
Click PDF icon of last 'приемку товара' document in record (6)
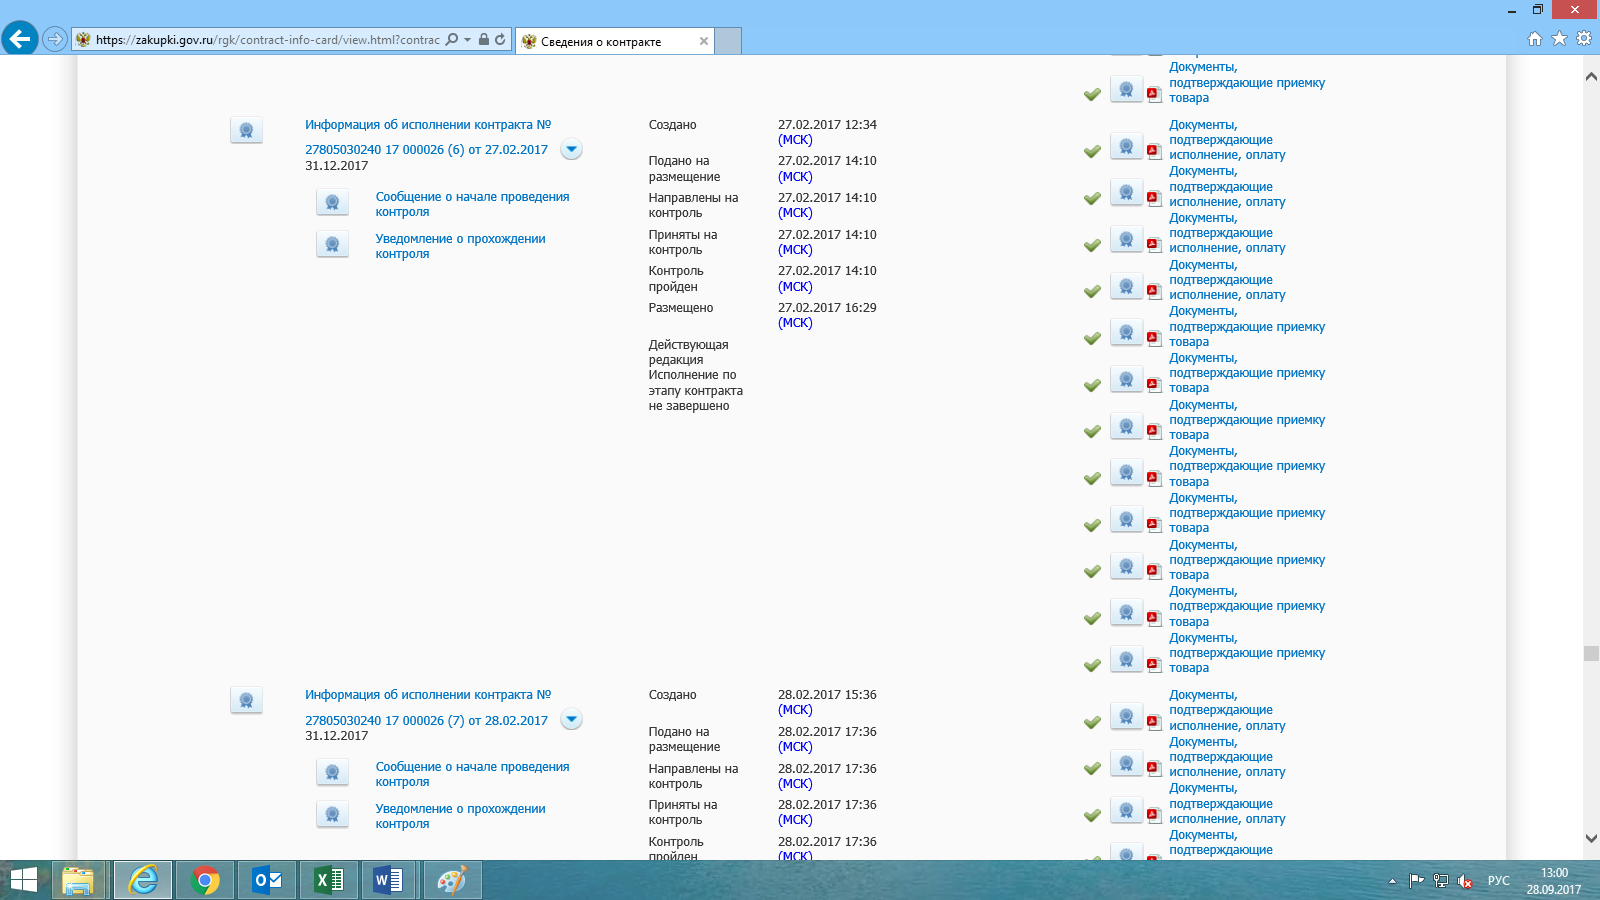tap(1153, 665)
